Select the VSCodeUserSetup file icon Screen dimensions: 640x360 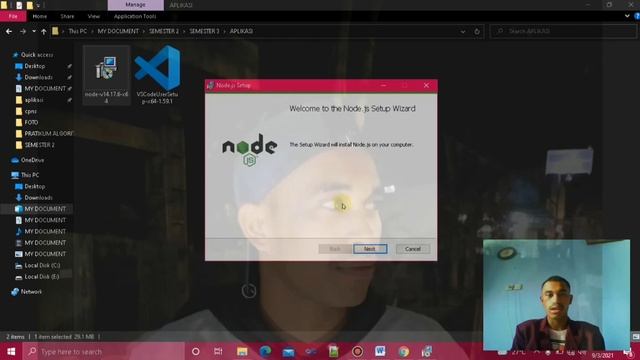click(x=158, y=75)
